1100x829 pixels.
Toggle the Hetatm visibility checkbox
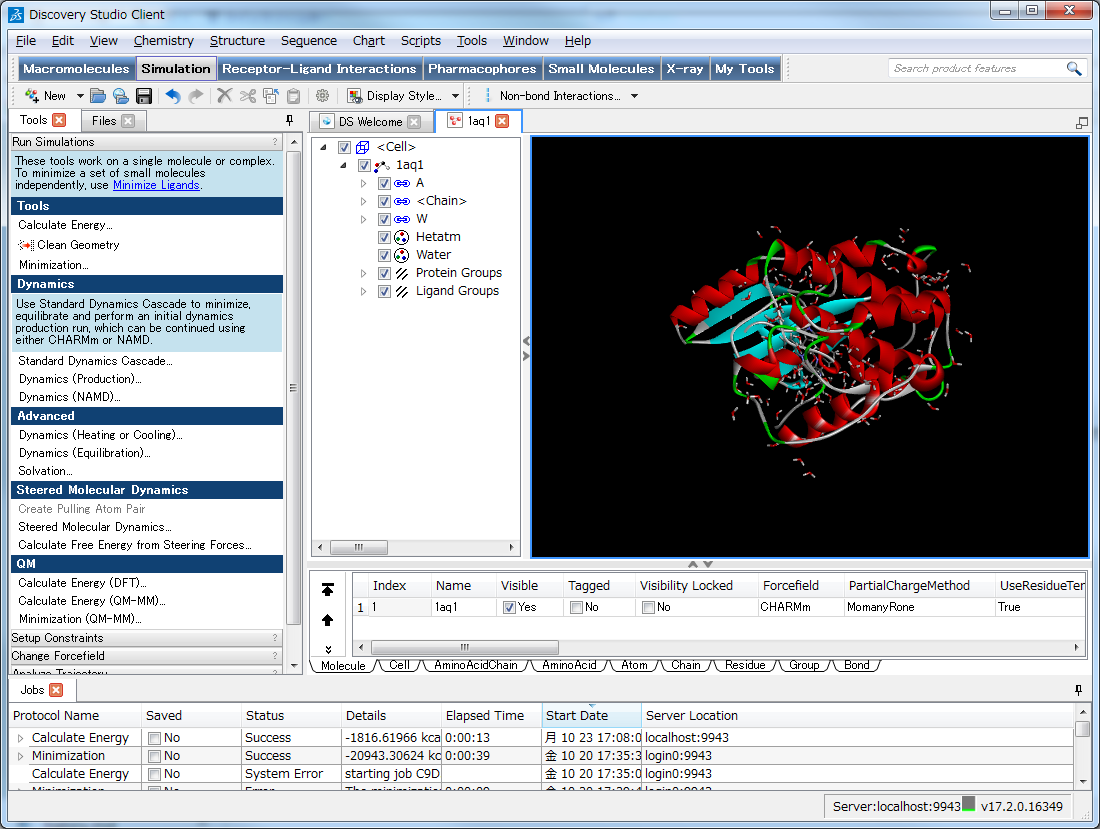[x=384, y=237]
